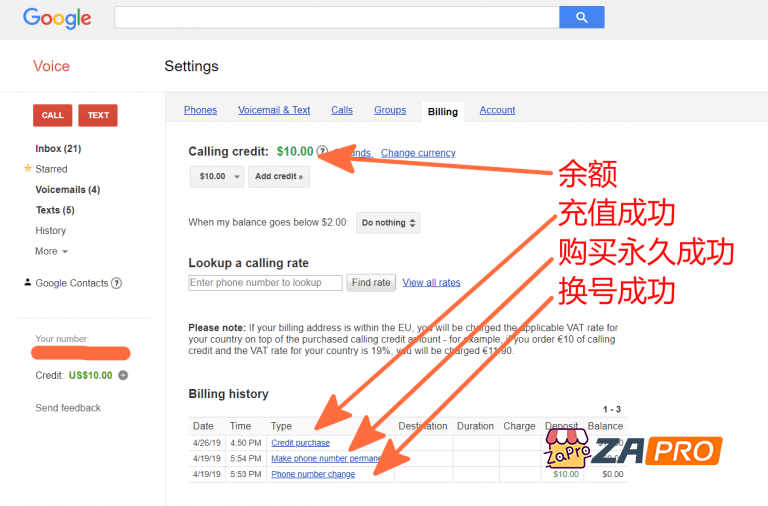Switch to the Calls tab
Screen dimensions: 768x506
[x=342, y=110]
